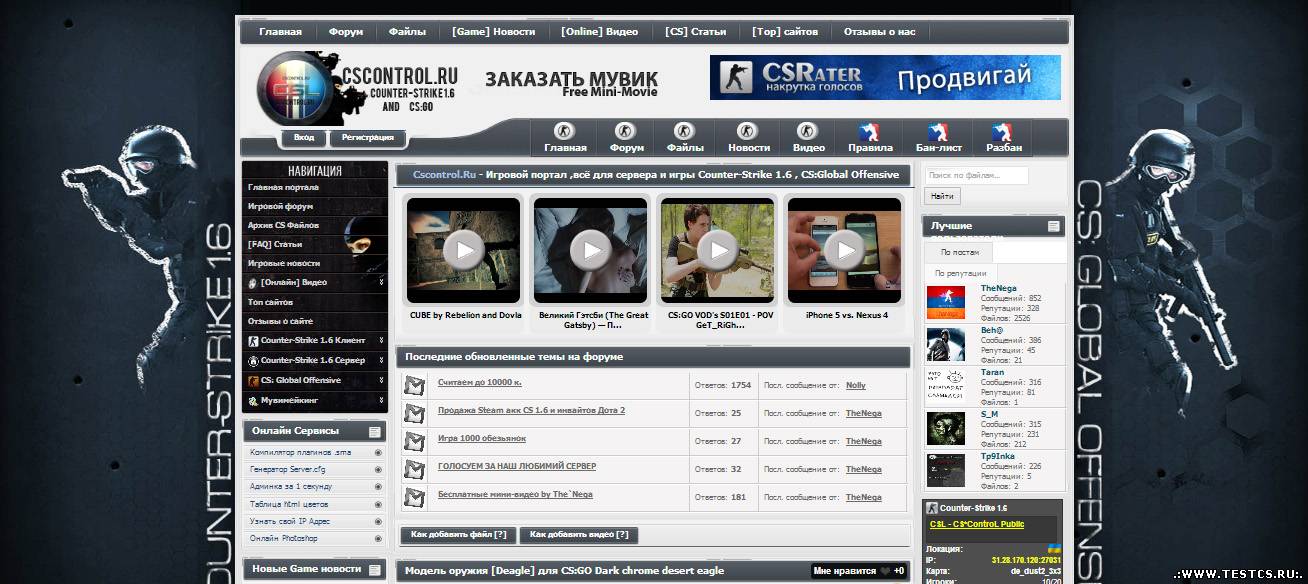
Task: Click 'Как добавить файл [?]' button
Action: pyautogui.click(x=459, y=535)
